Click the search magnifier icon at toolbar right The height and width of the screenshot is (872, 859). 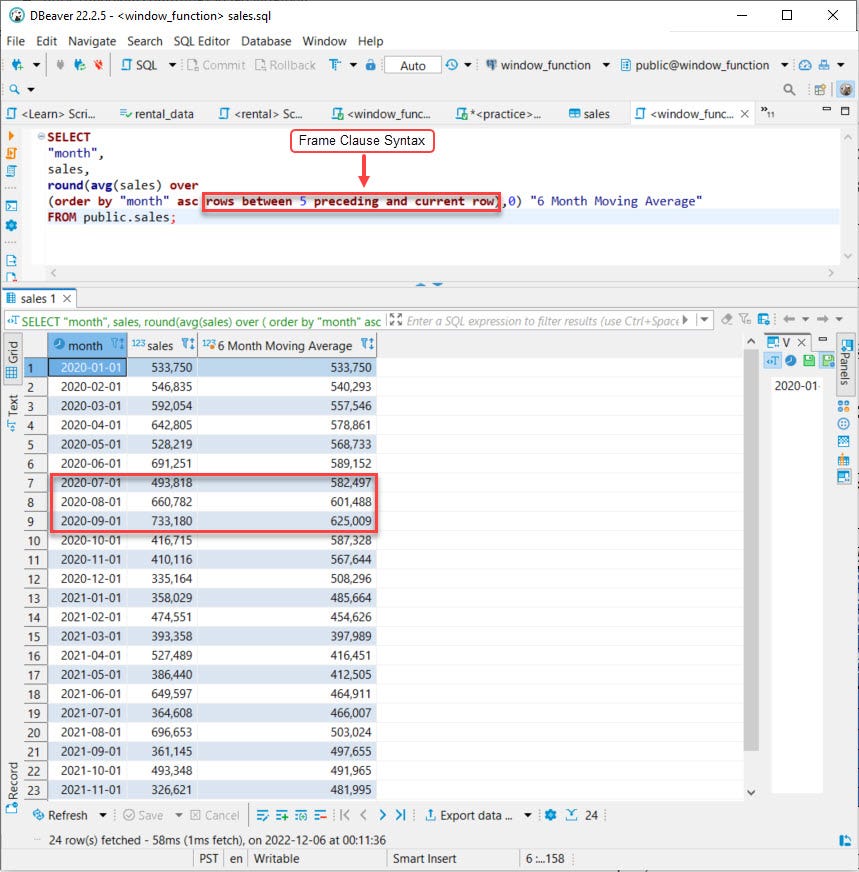point(789,90)
